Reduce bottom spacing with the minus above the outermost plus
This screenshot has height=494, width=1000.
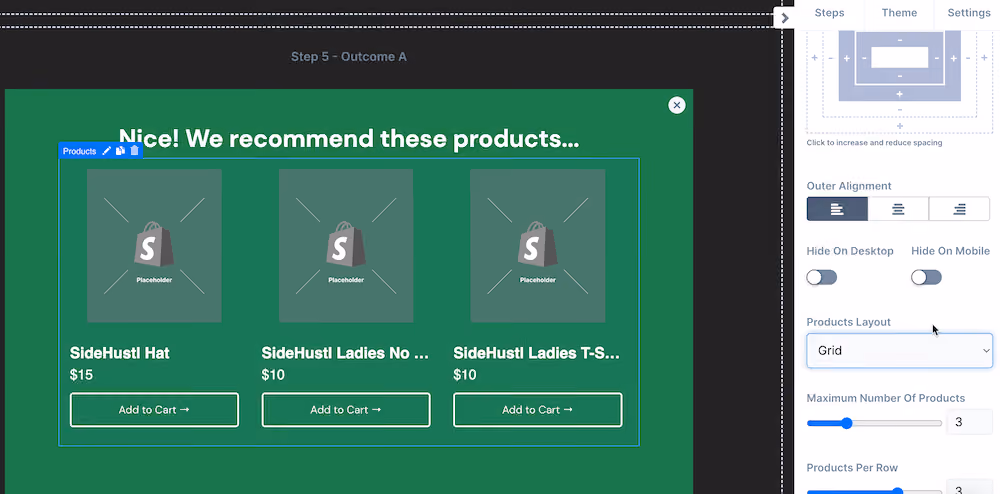[x=900, y=110]
